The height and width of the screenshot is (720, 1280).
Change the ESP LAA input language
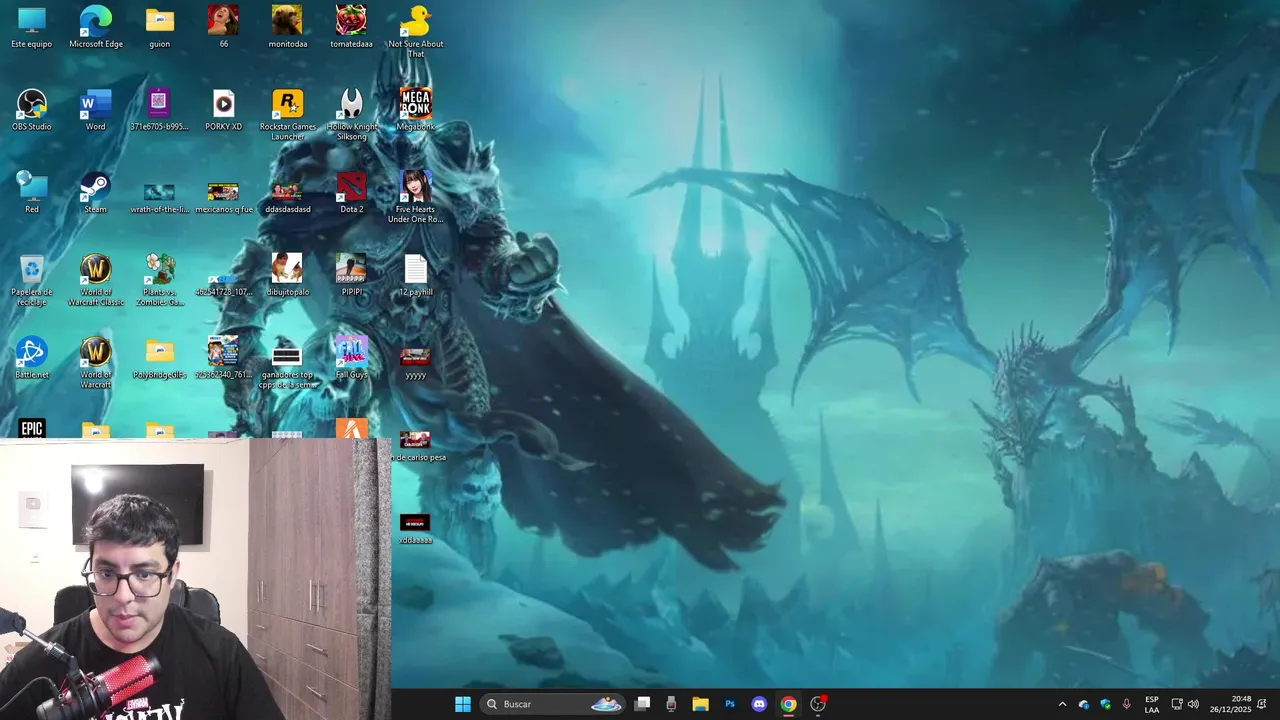pos(1152,704)
